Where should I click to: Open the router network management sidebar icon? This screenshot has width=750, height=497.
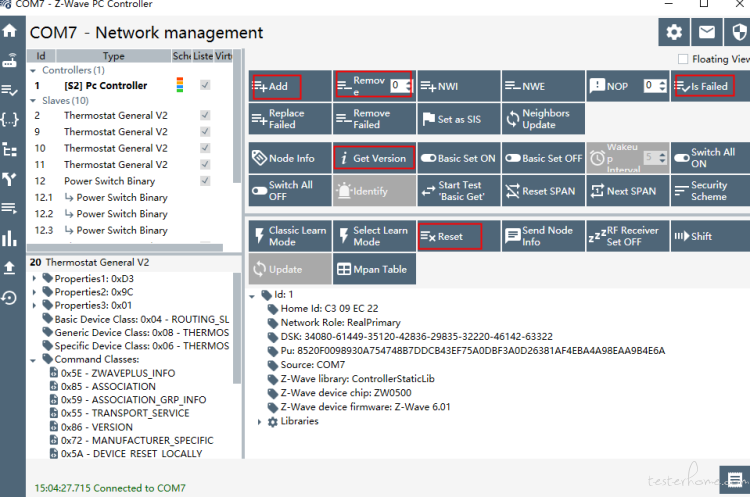click(x=10, y=61)
